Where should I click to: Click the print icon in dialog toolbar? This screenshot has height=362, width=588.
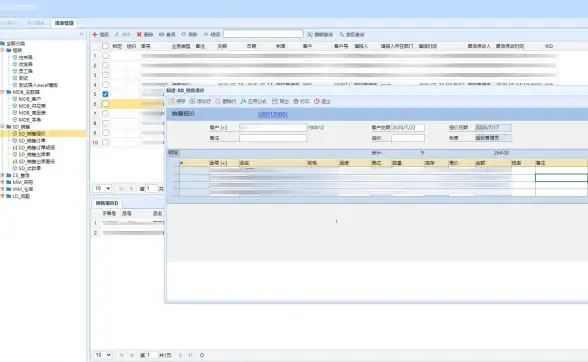296,101
